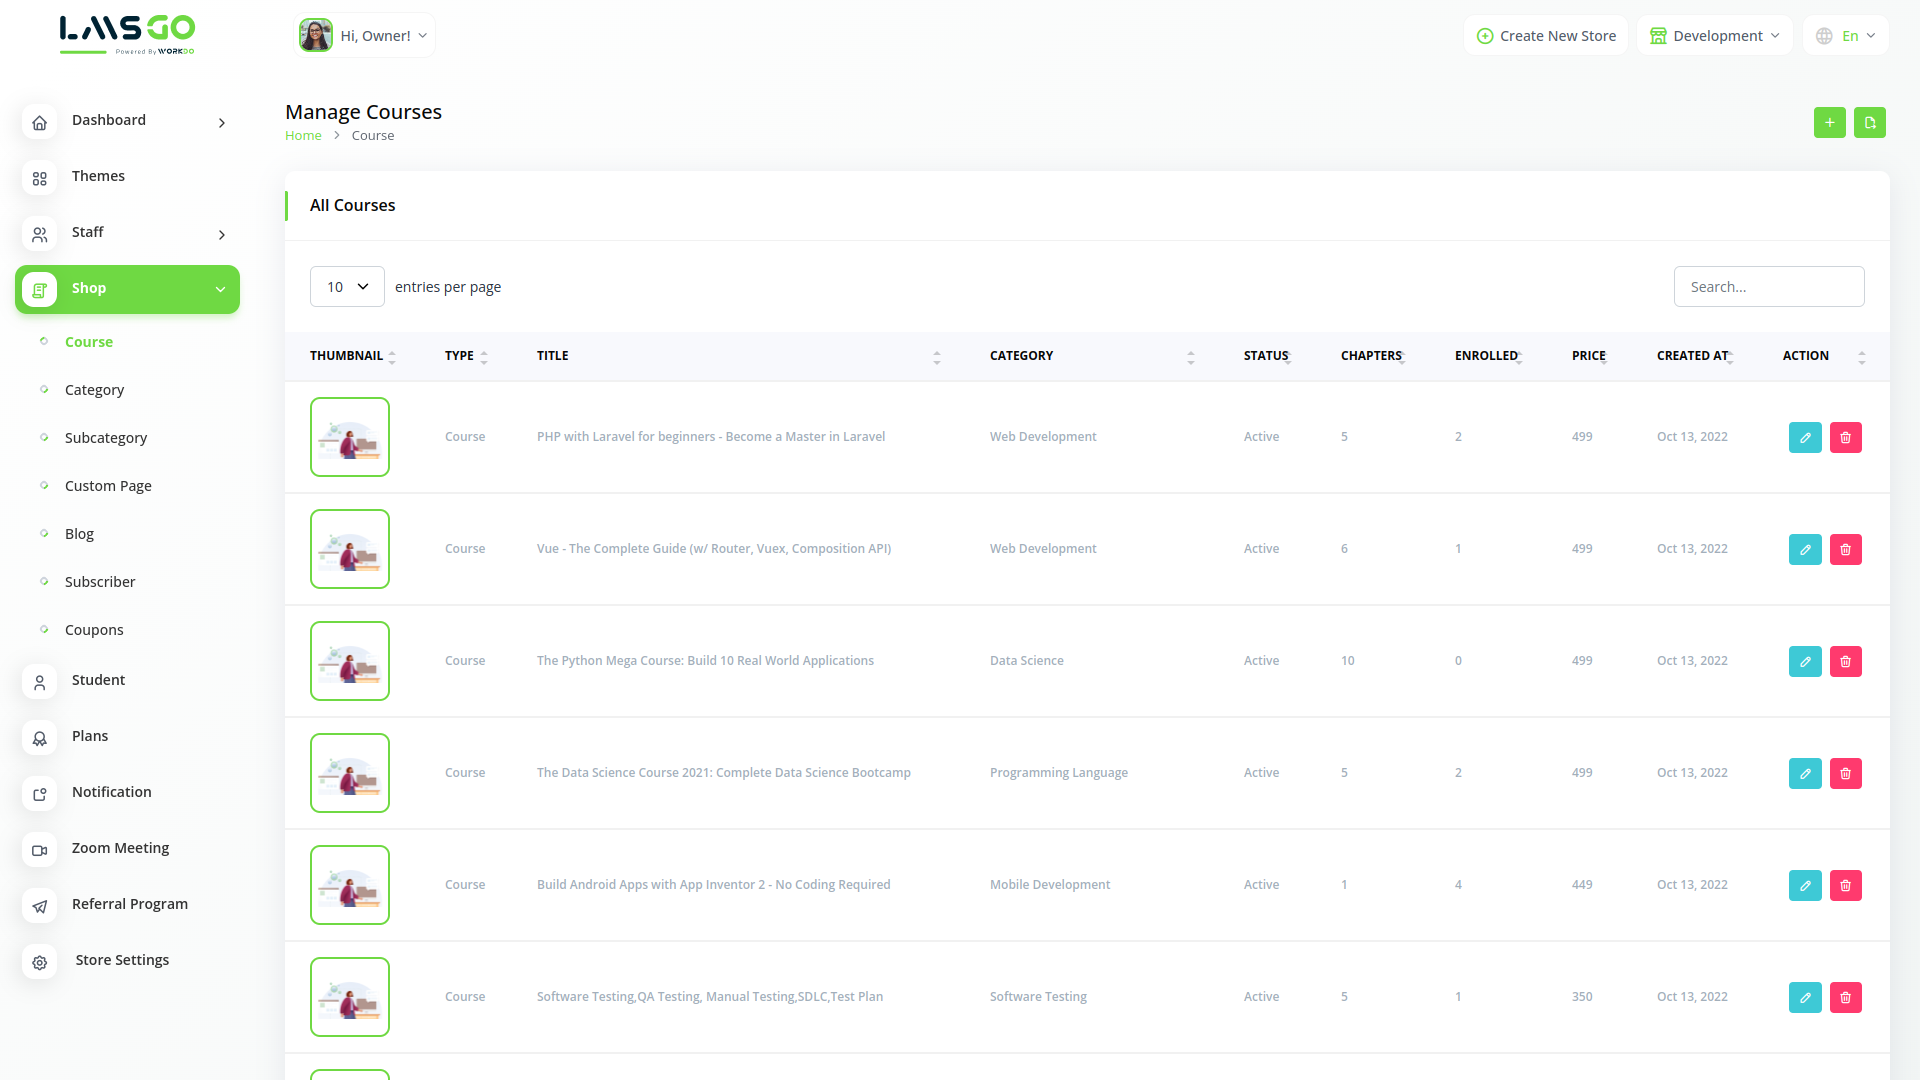Open Referral Program in sidebar

(129, 904)
